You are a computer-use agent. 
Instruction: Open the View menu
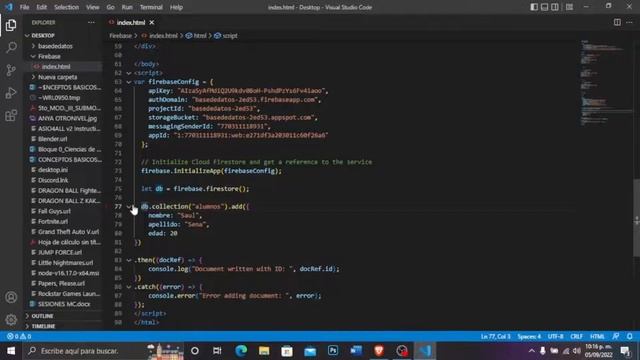pos(93,7)
